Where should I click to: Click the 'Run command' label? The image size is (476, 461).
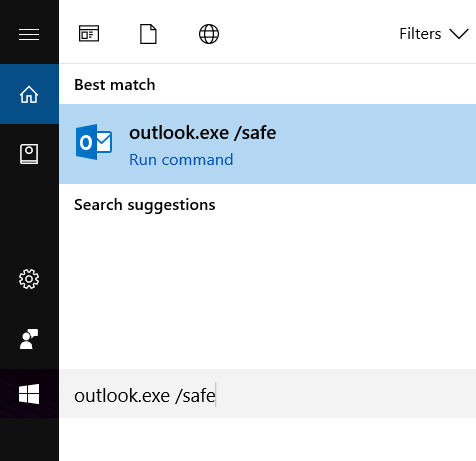coord(181,160)
